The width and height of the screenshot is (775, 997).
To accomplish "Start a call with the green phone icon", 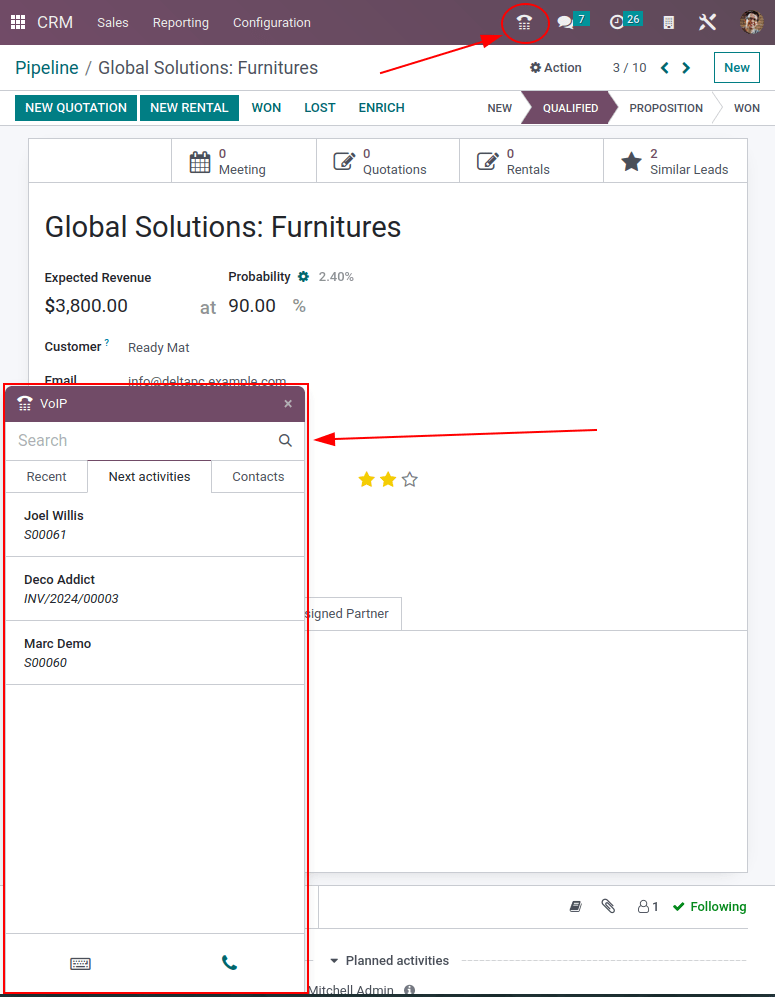I will (x=229, y=963).
